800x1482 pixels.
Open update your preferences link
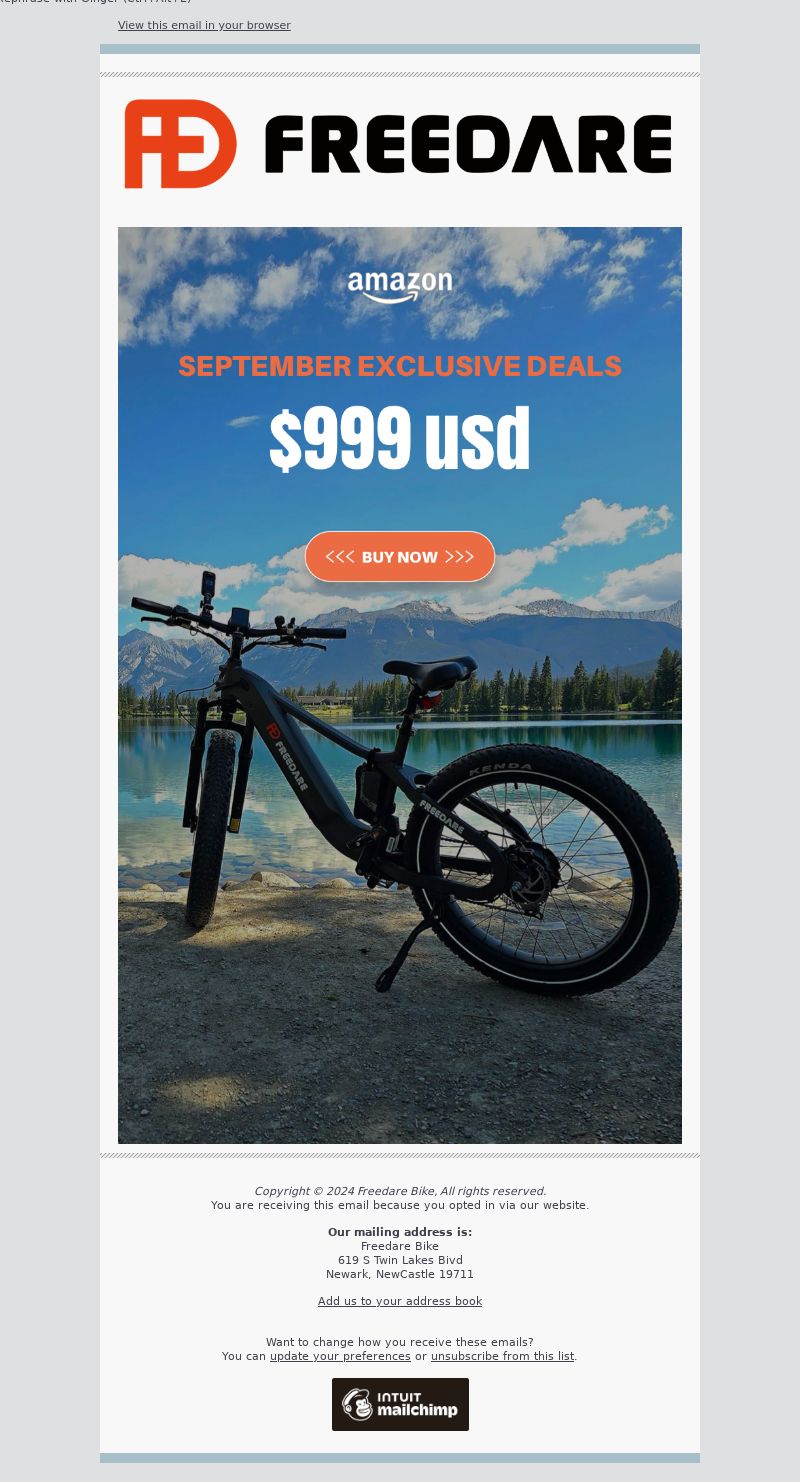(x=340, y=1356)
